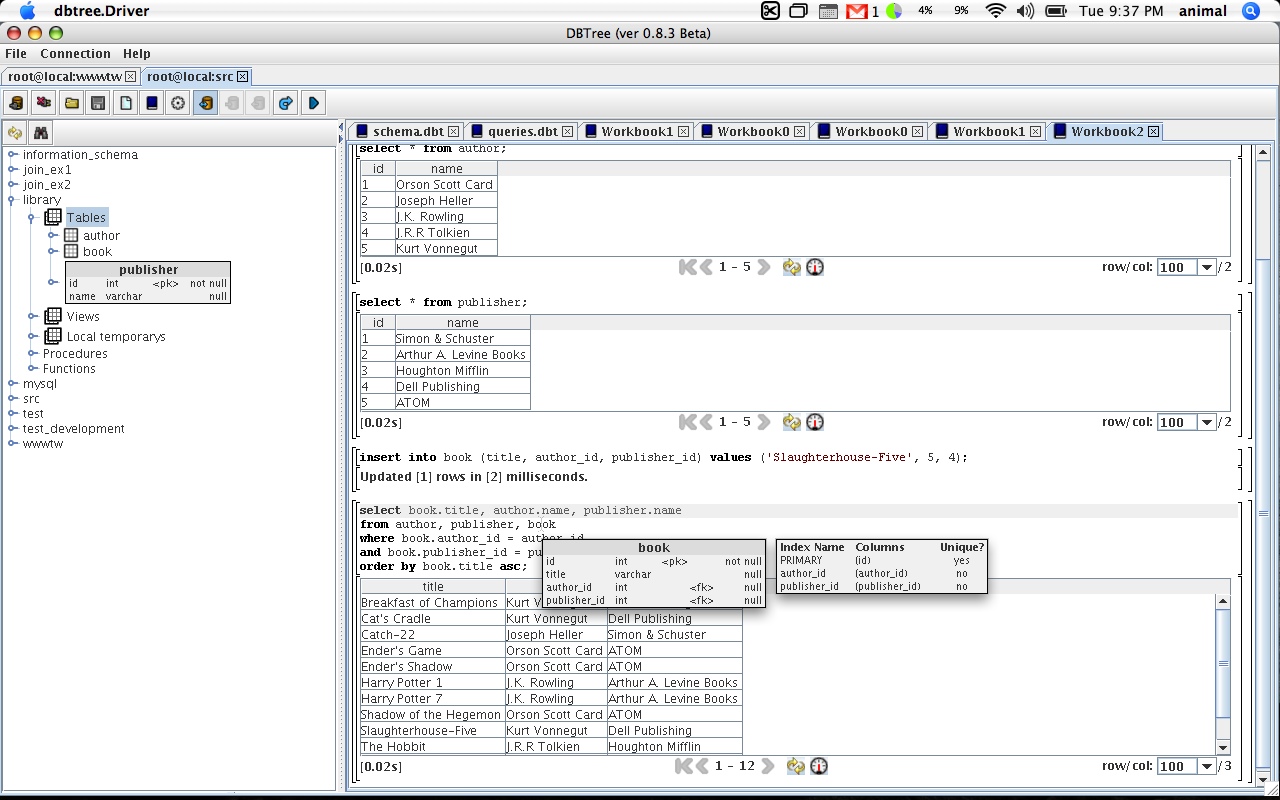
Task: Open settings via the gear toolbar icon
Action: 178,103
